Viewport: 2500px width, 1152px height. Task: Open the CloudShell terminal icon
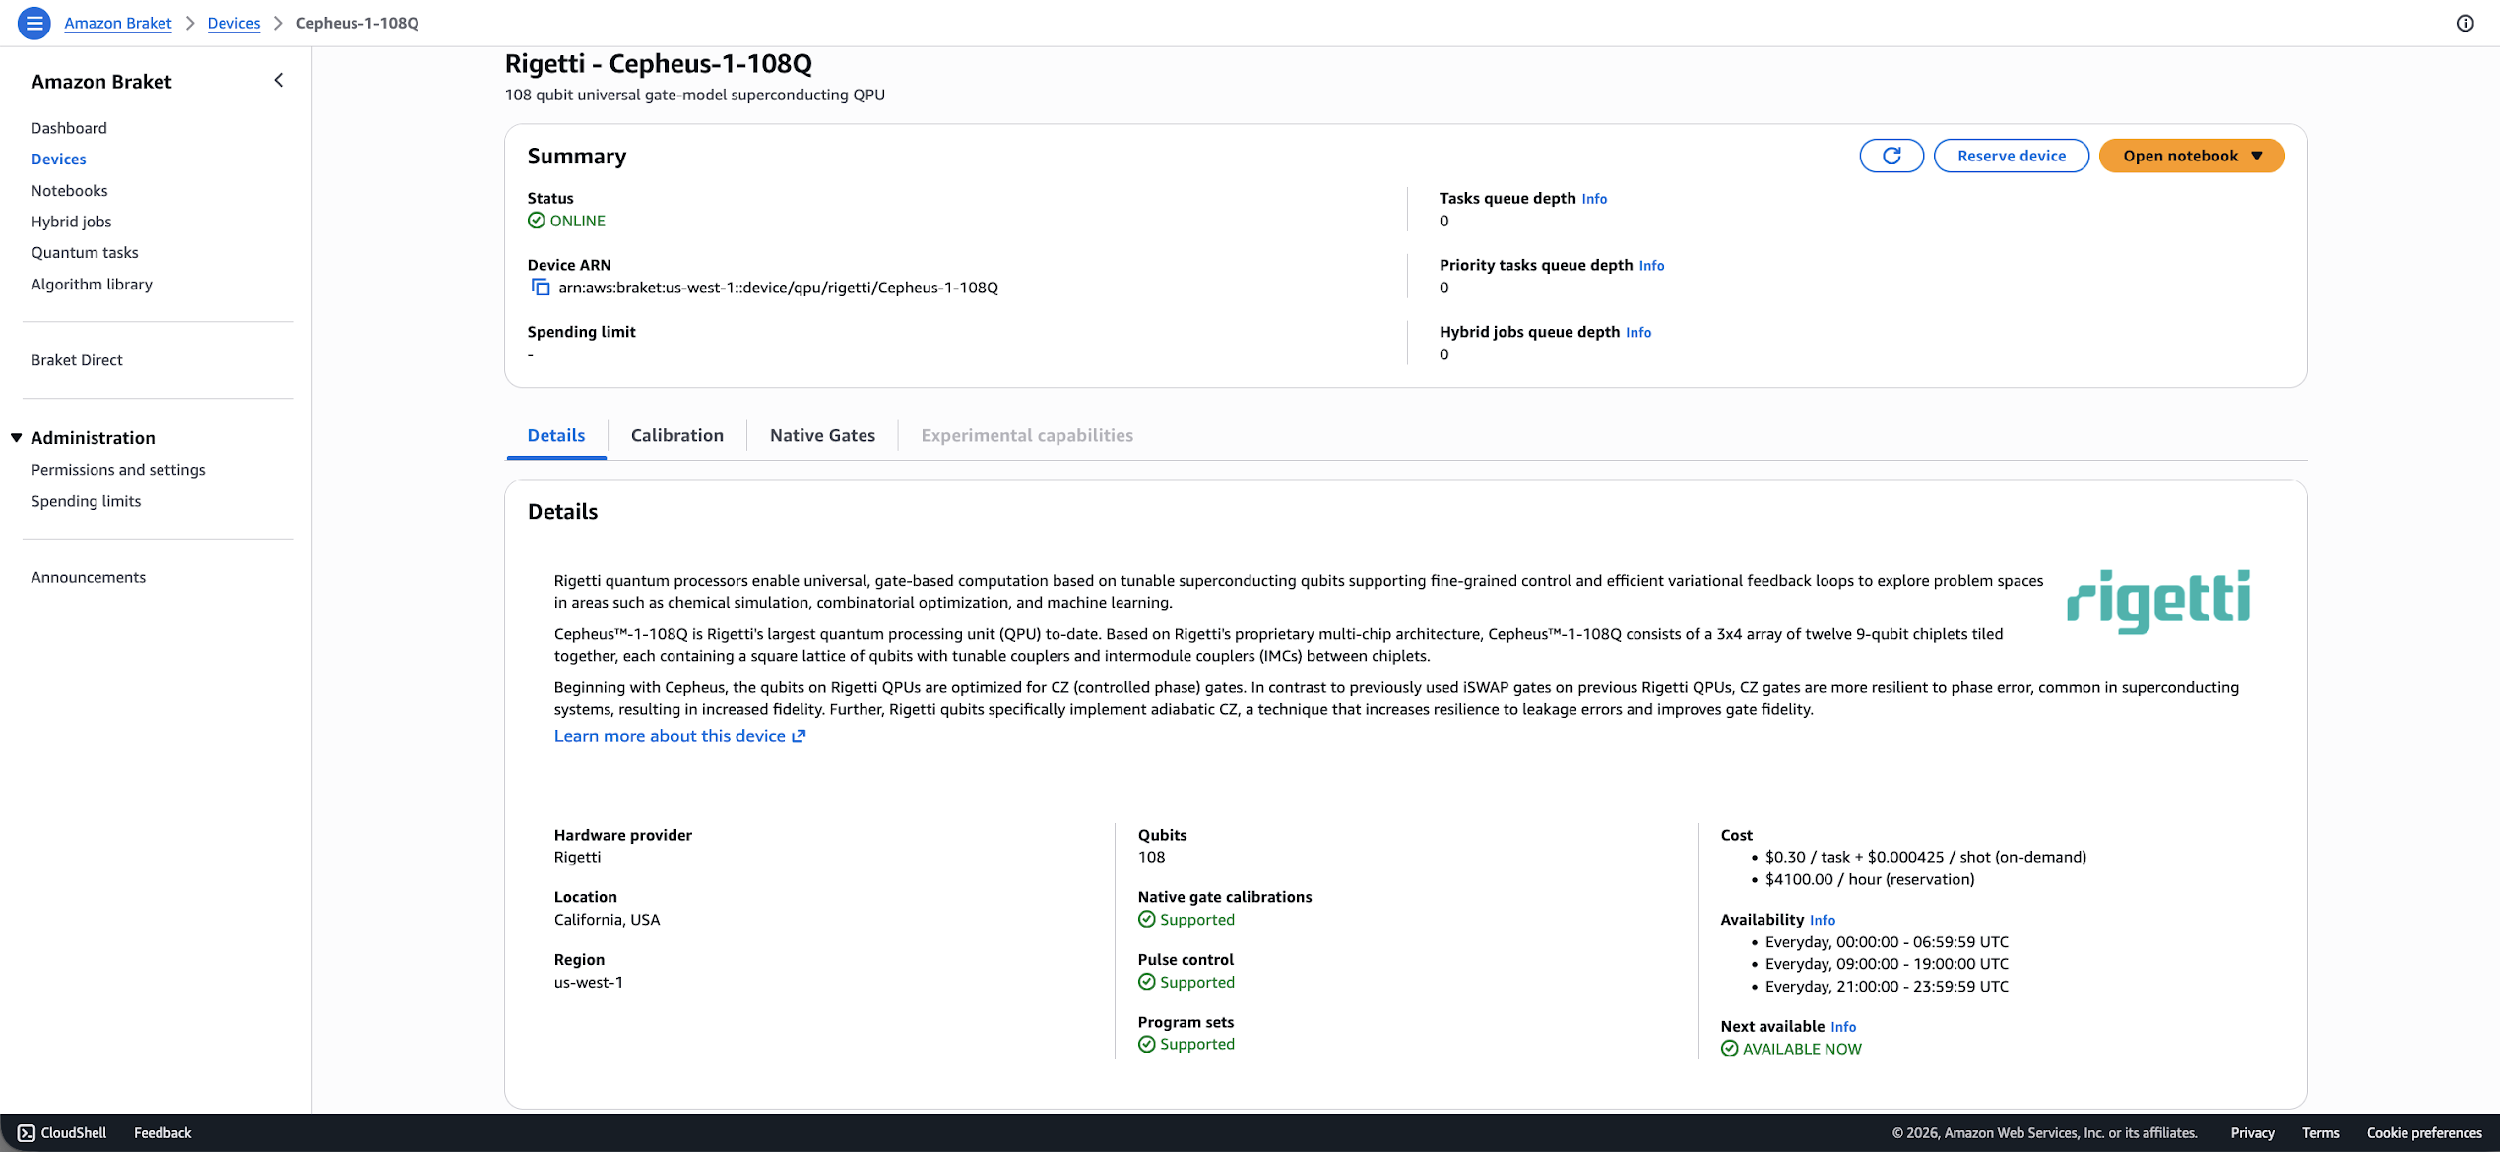pos(26,1133)
